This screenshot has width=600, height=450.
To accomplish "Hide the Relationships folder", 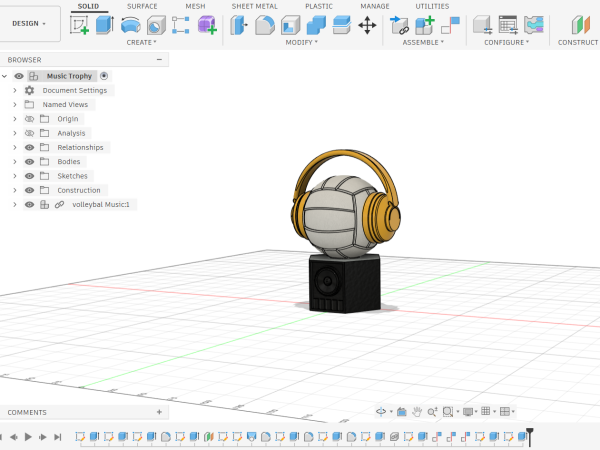I will (29, 147).
